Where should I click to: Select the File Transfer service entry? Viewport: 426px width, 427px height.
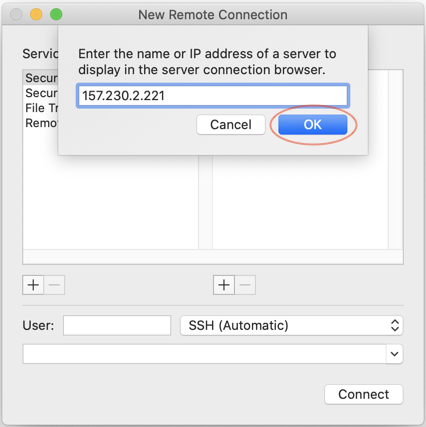click(41, 108)
